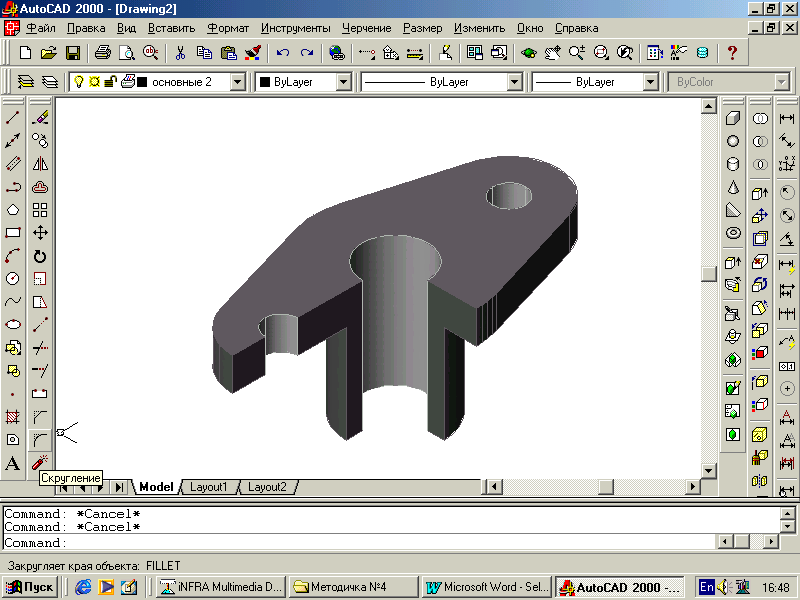
Task: Select the Rotate modify tool
Action: (x=40, y=256)
